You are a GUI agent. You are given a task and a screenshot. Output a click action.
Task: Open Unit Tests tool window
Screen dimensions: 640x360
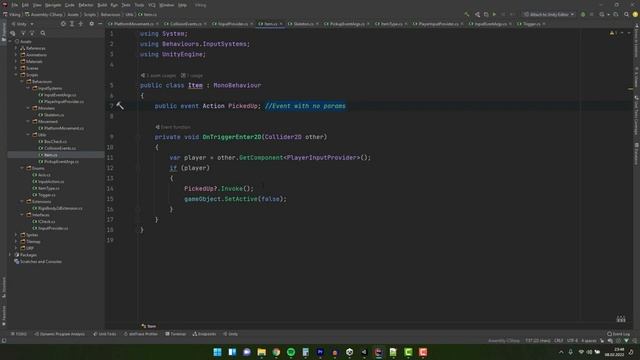[x=104, y=334]
